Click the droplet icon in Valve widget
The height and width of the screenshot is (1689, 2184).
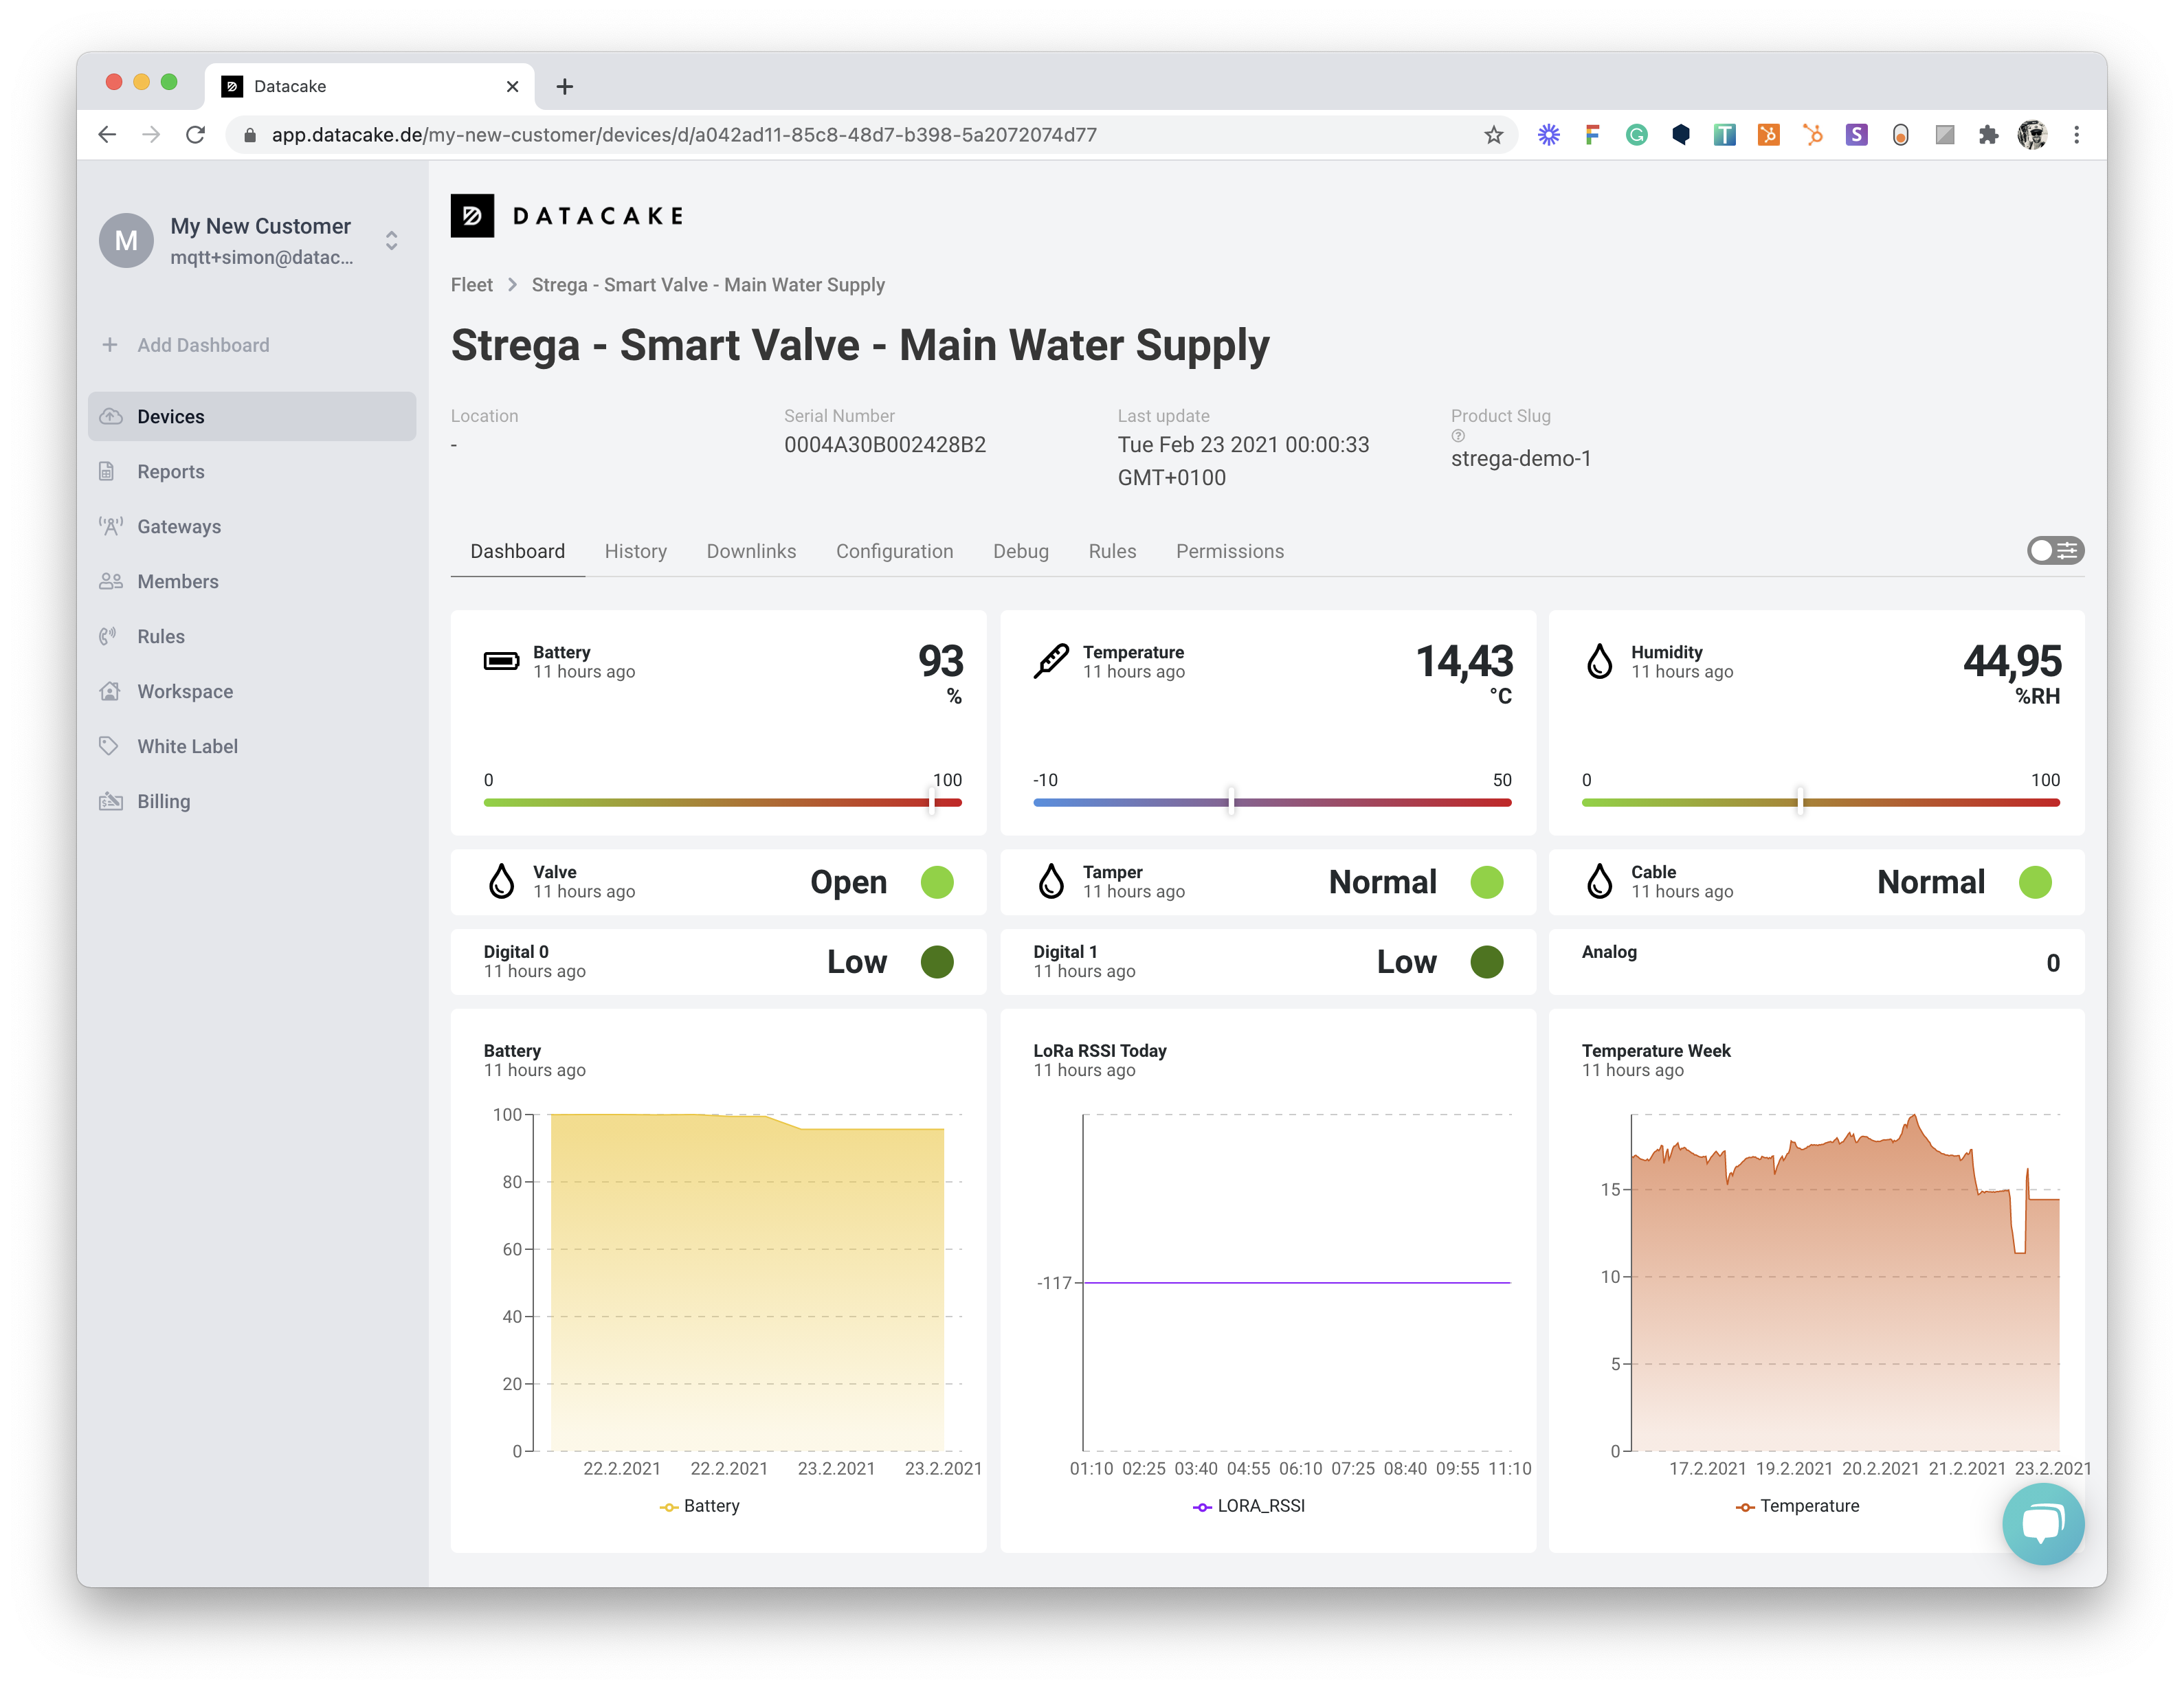tap(501, 881)
